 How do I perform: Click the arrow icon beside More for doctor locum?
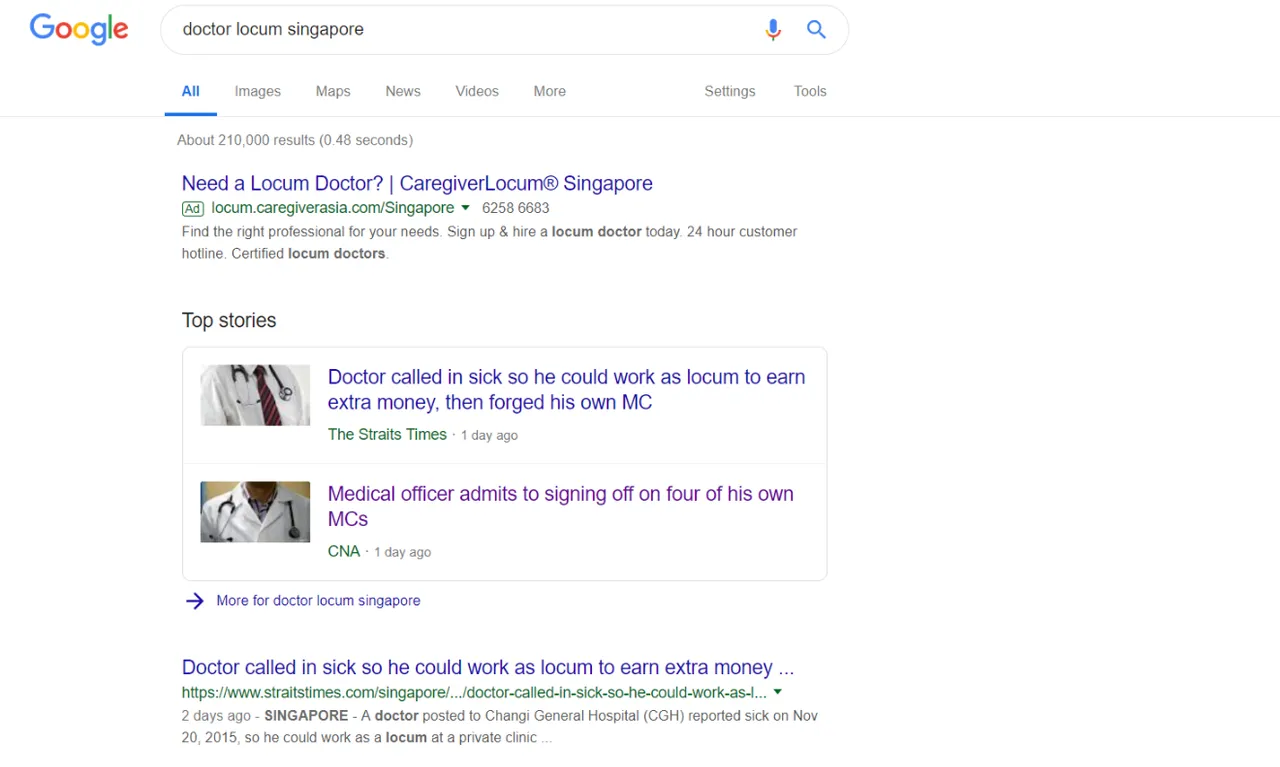(x=195, y=601)
